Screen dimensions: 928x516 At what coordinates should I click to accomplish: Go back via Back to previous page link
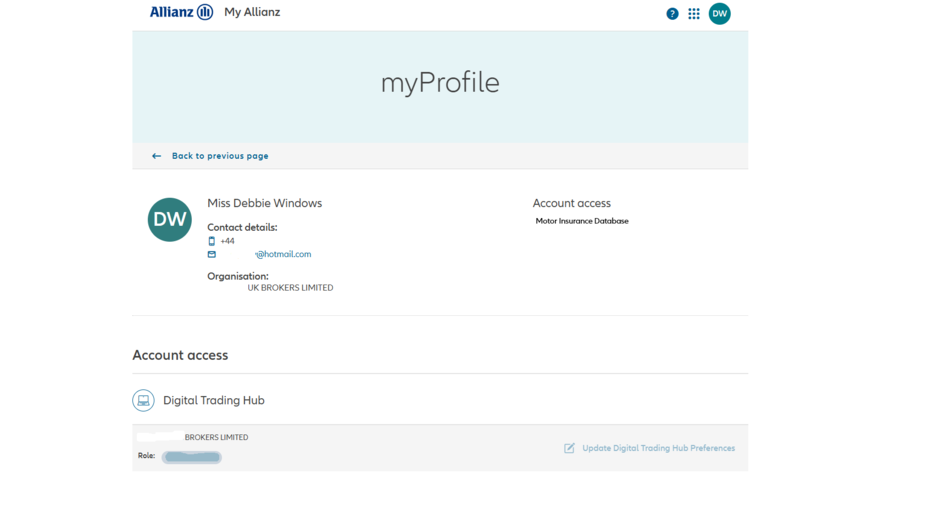(220, 156)
